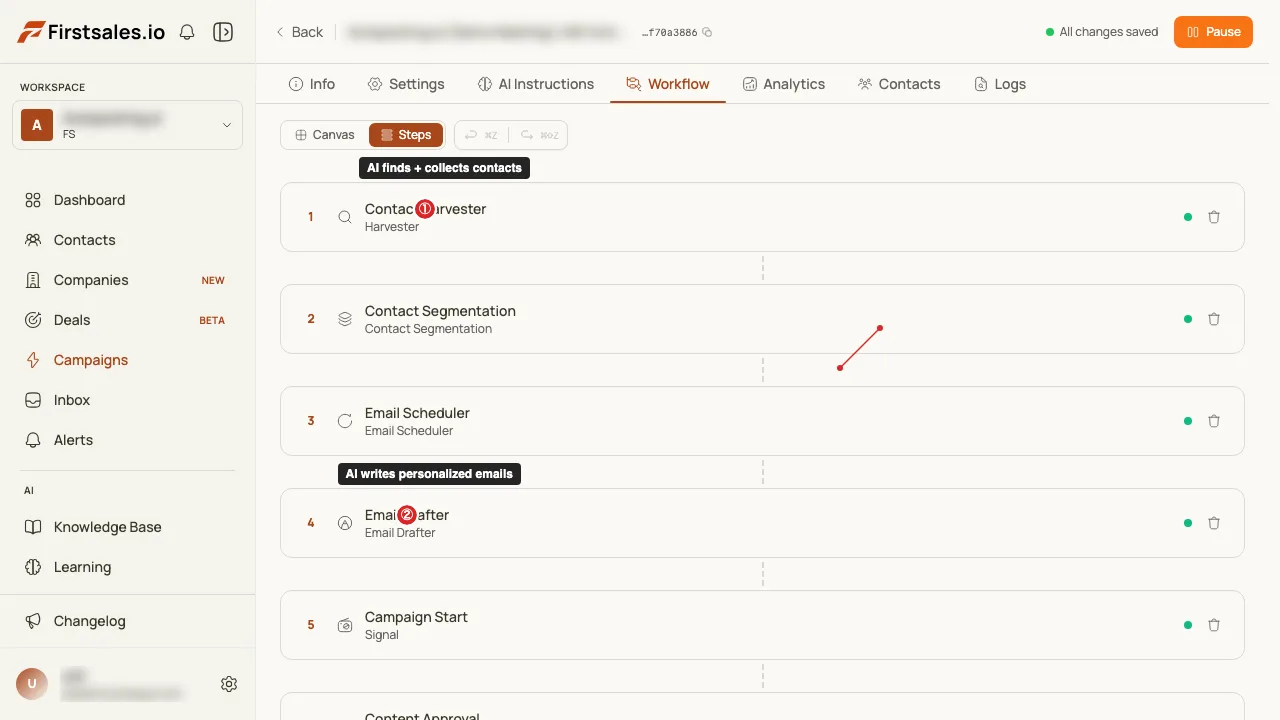Click the Email Scheduler clock icon

coord(345,421)
